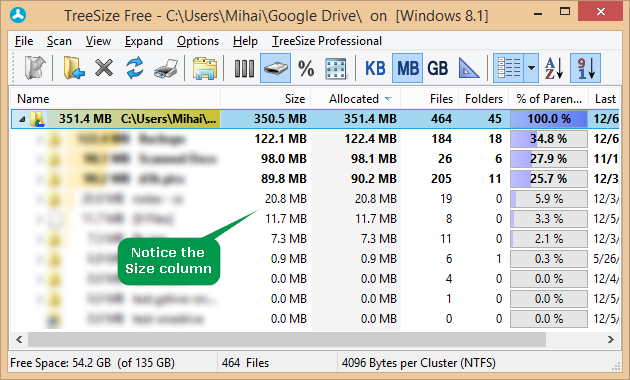
Task: Click the 7.3 MB size cell
Action: (288, 239)
